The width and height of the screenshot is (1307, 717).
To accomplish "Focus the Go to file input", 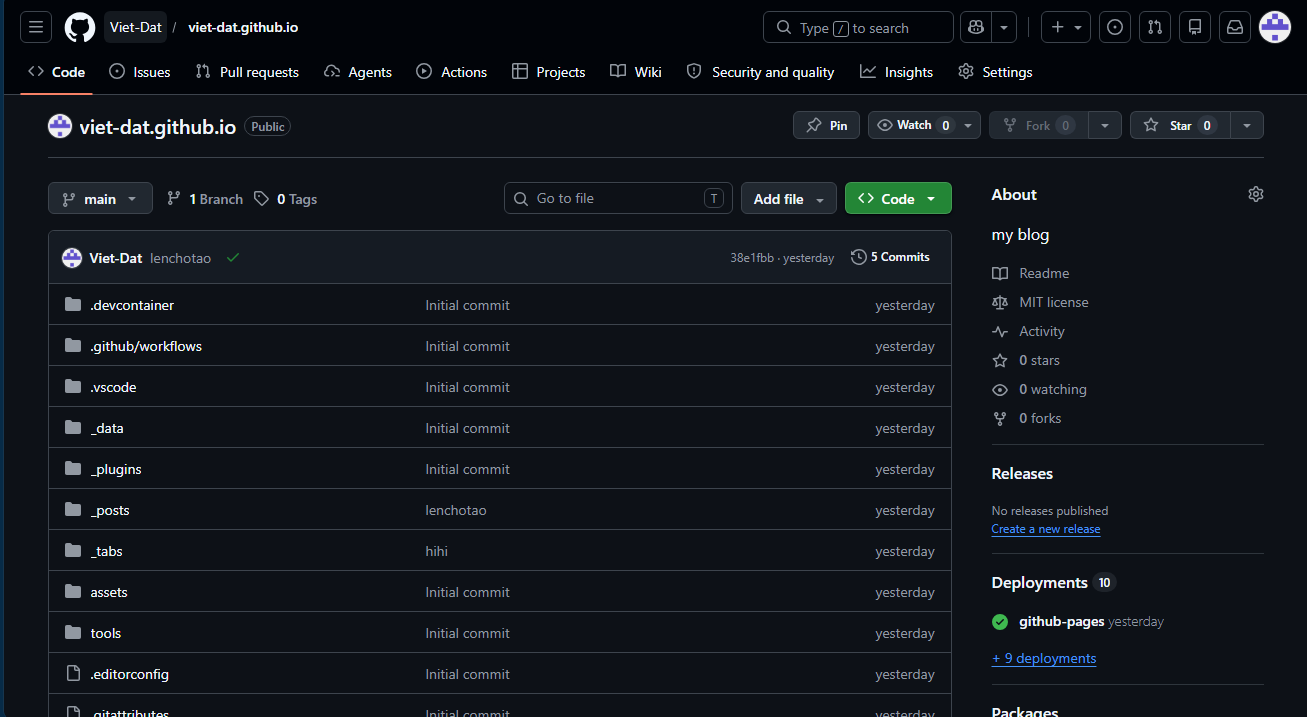I will [618, 198].
